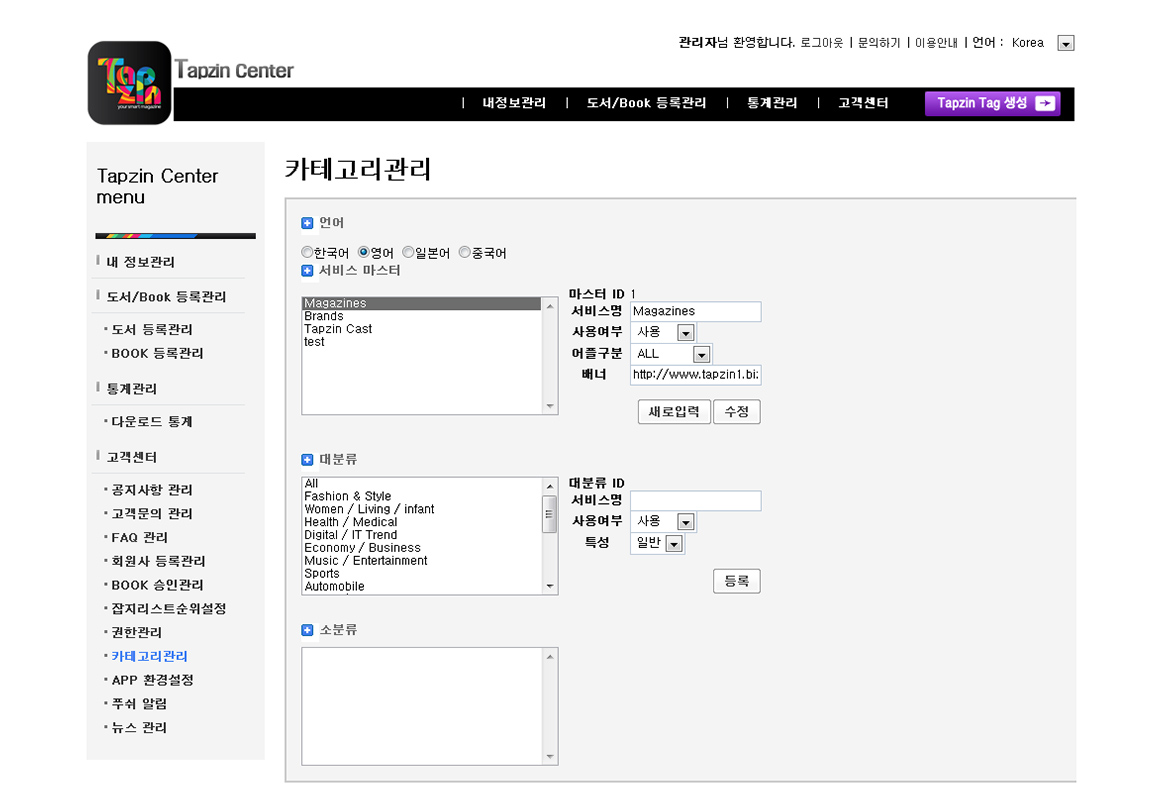Viewport: 1172px width, 795px height.
Task: Open the 특성 일반 dropdown
Action: [x=674, y=543]
